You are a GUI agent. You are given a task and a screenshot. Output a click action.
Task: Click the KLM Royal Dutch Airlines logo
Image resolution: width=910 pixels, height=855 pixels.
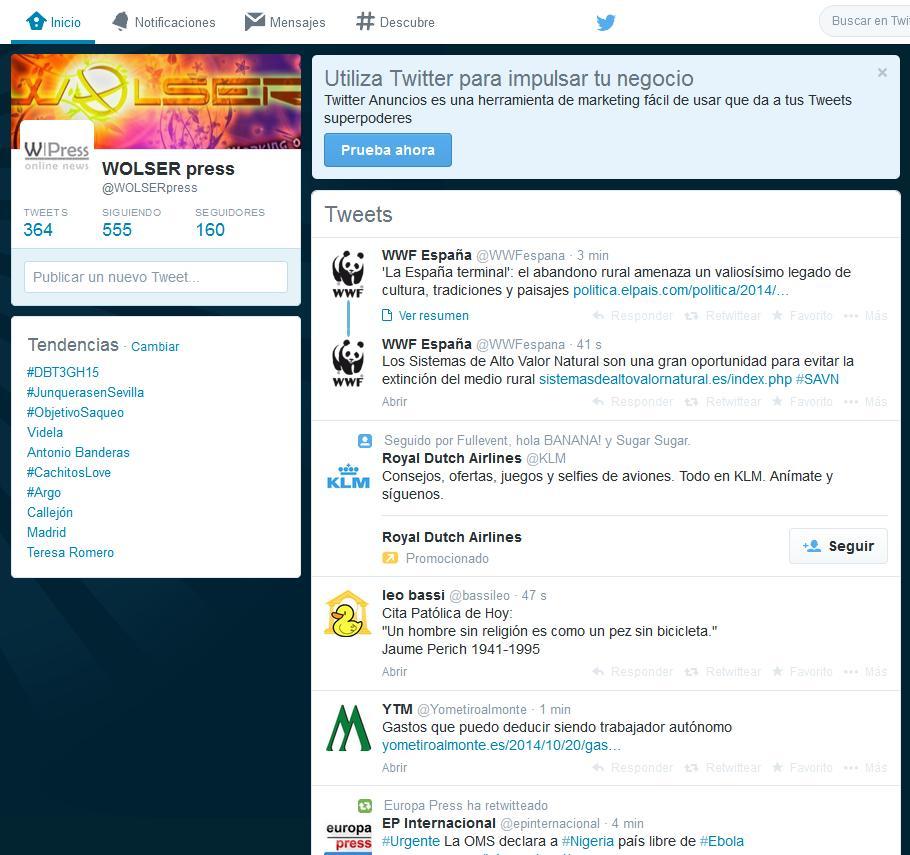[348, 477]
